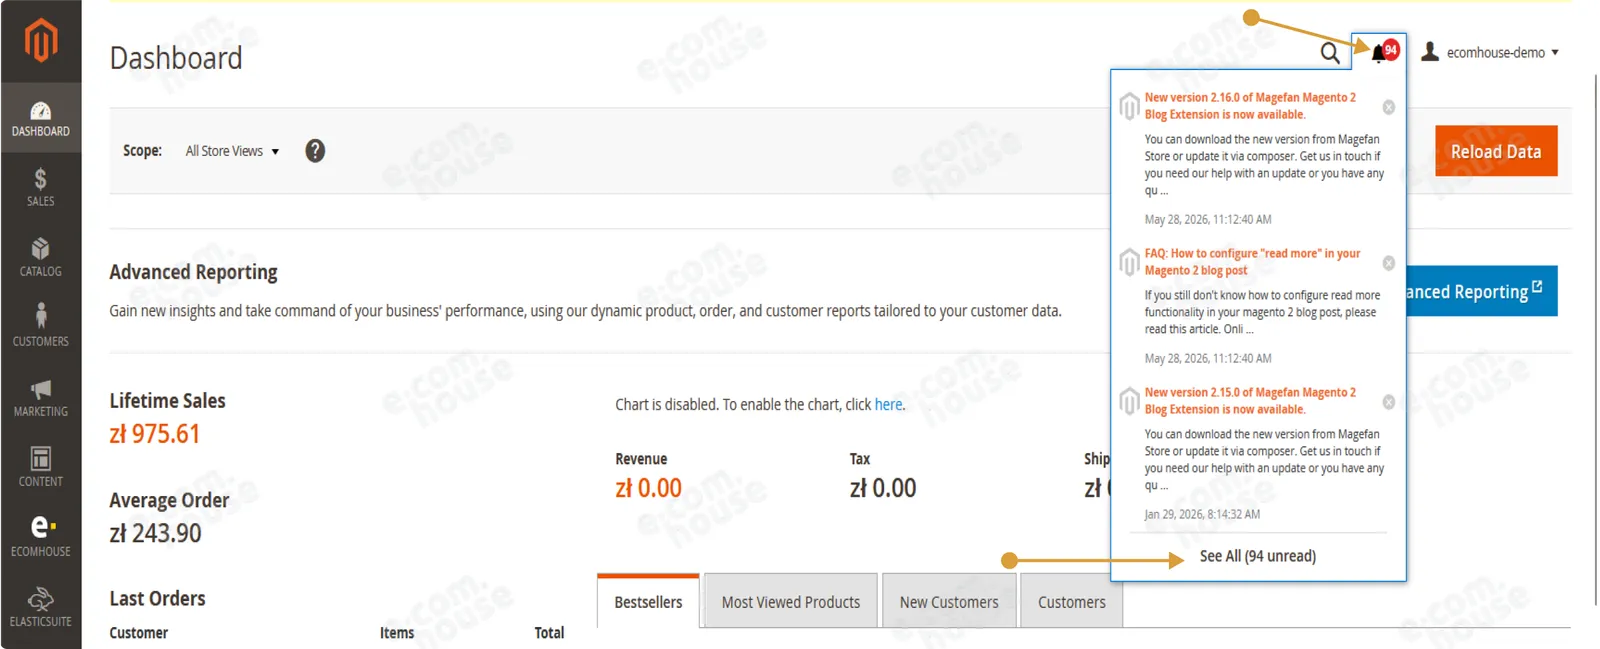1600x649 pixels.
Task: Open the Marketing menu in the sidebar
Action: (41, 398)
